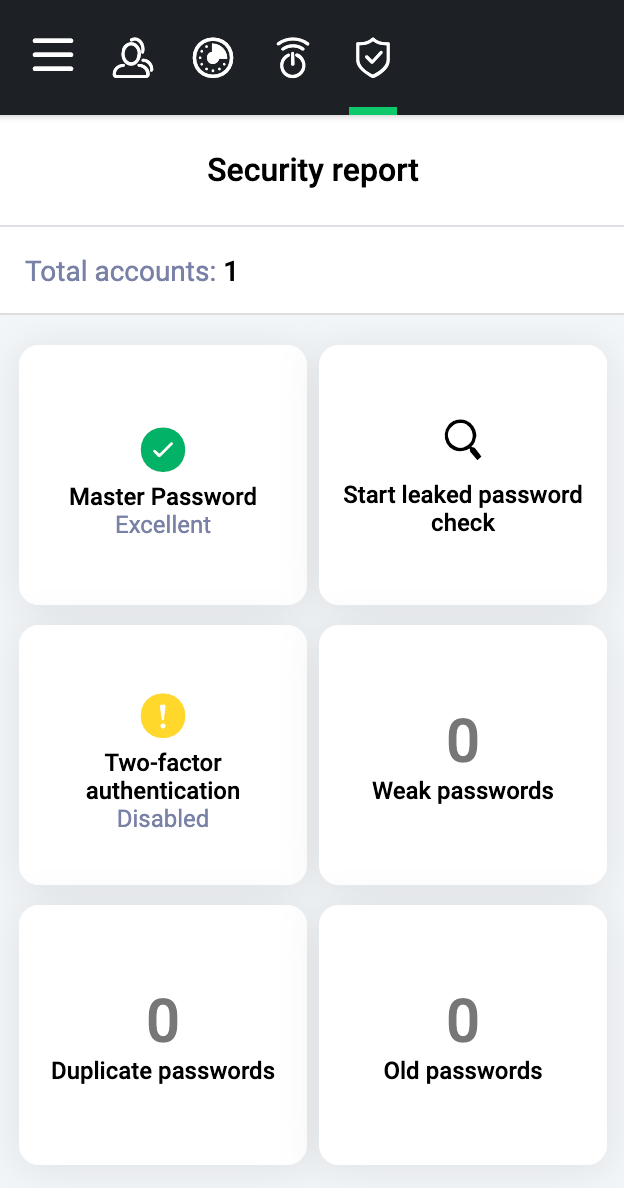View the Duplicate passwords label
The image size is (624, 1188).
click(x=163, y=1071)
